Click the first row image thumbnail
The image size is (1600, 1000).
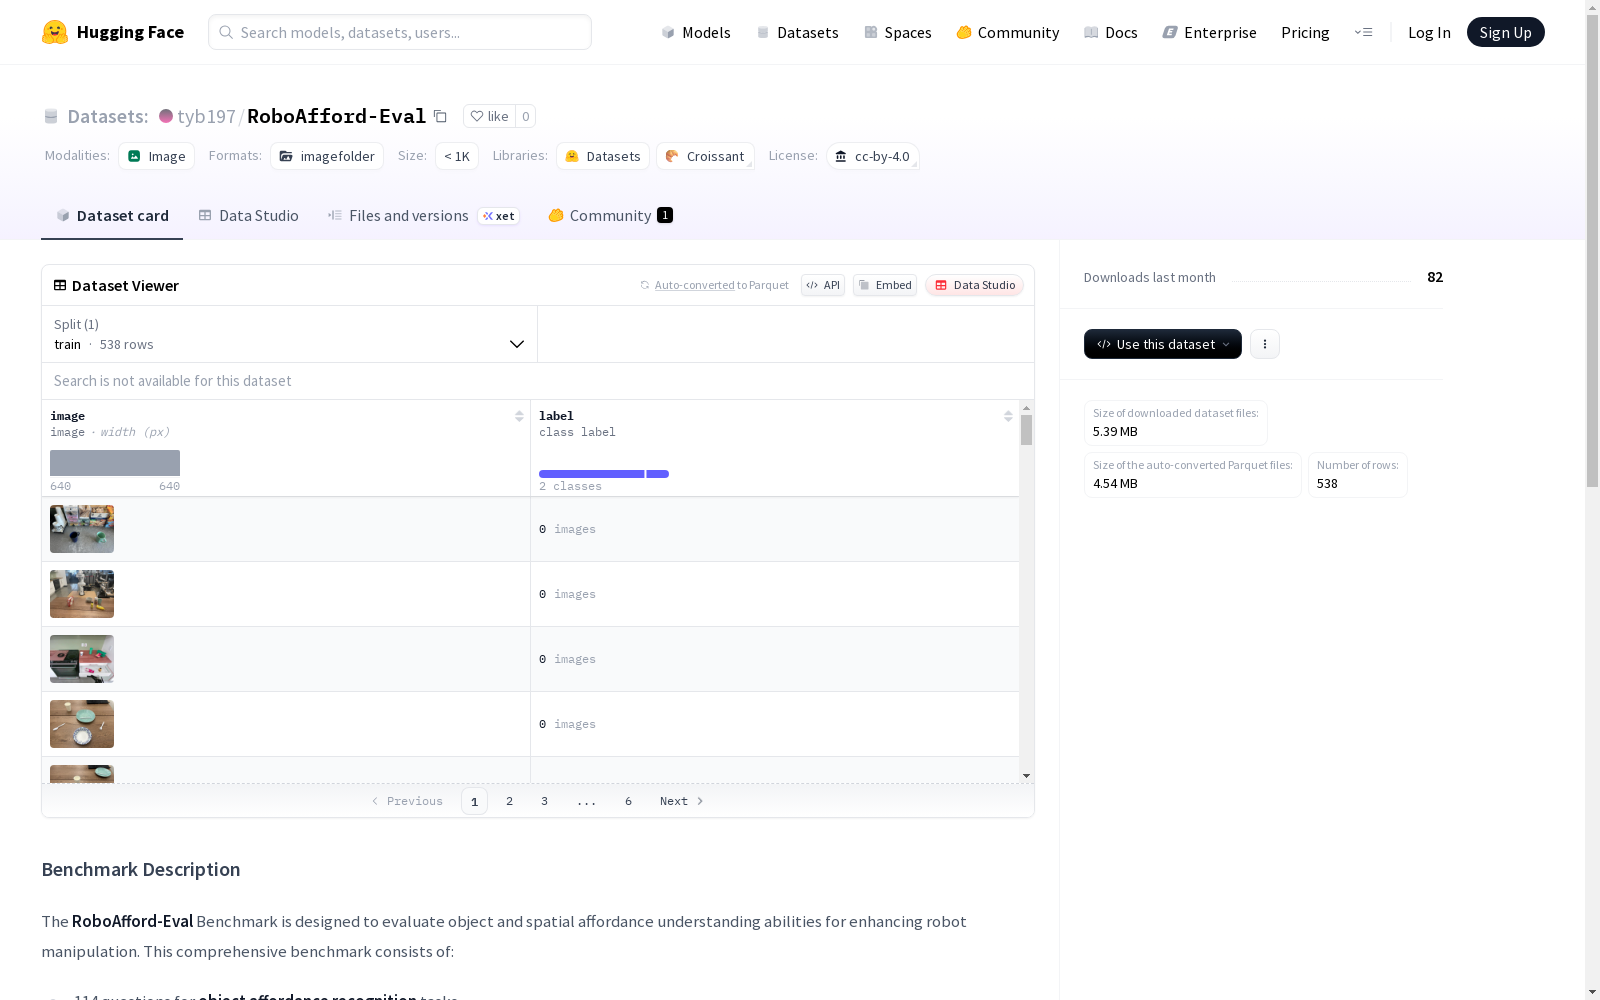82,529
